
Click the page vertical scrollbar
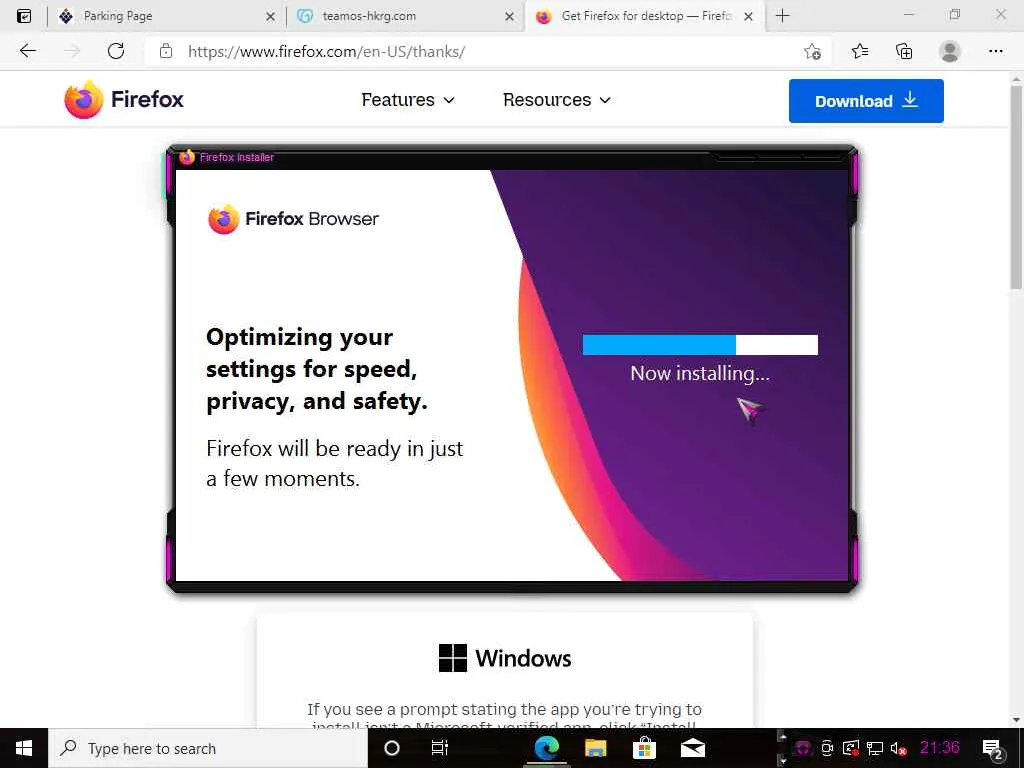point(1016,186)
